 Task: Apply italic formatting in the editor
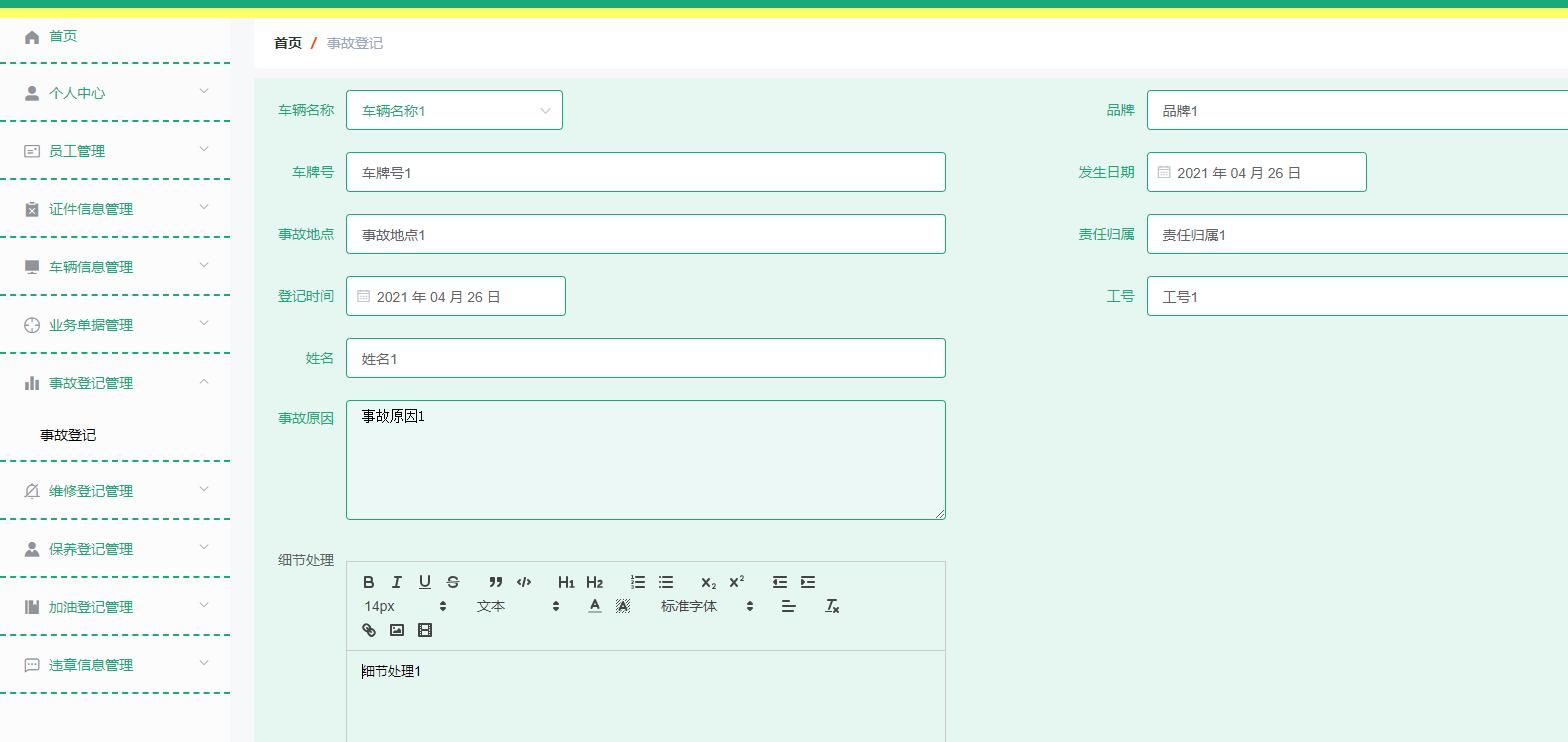396,582
